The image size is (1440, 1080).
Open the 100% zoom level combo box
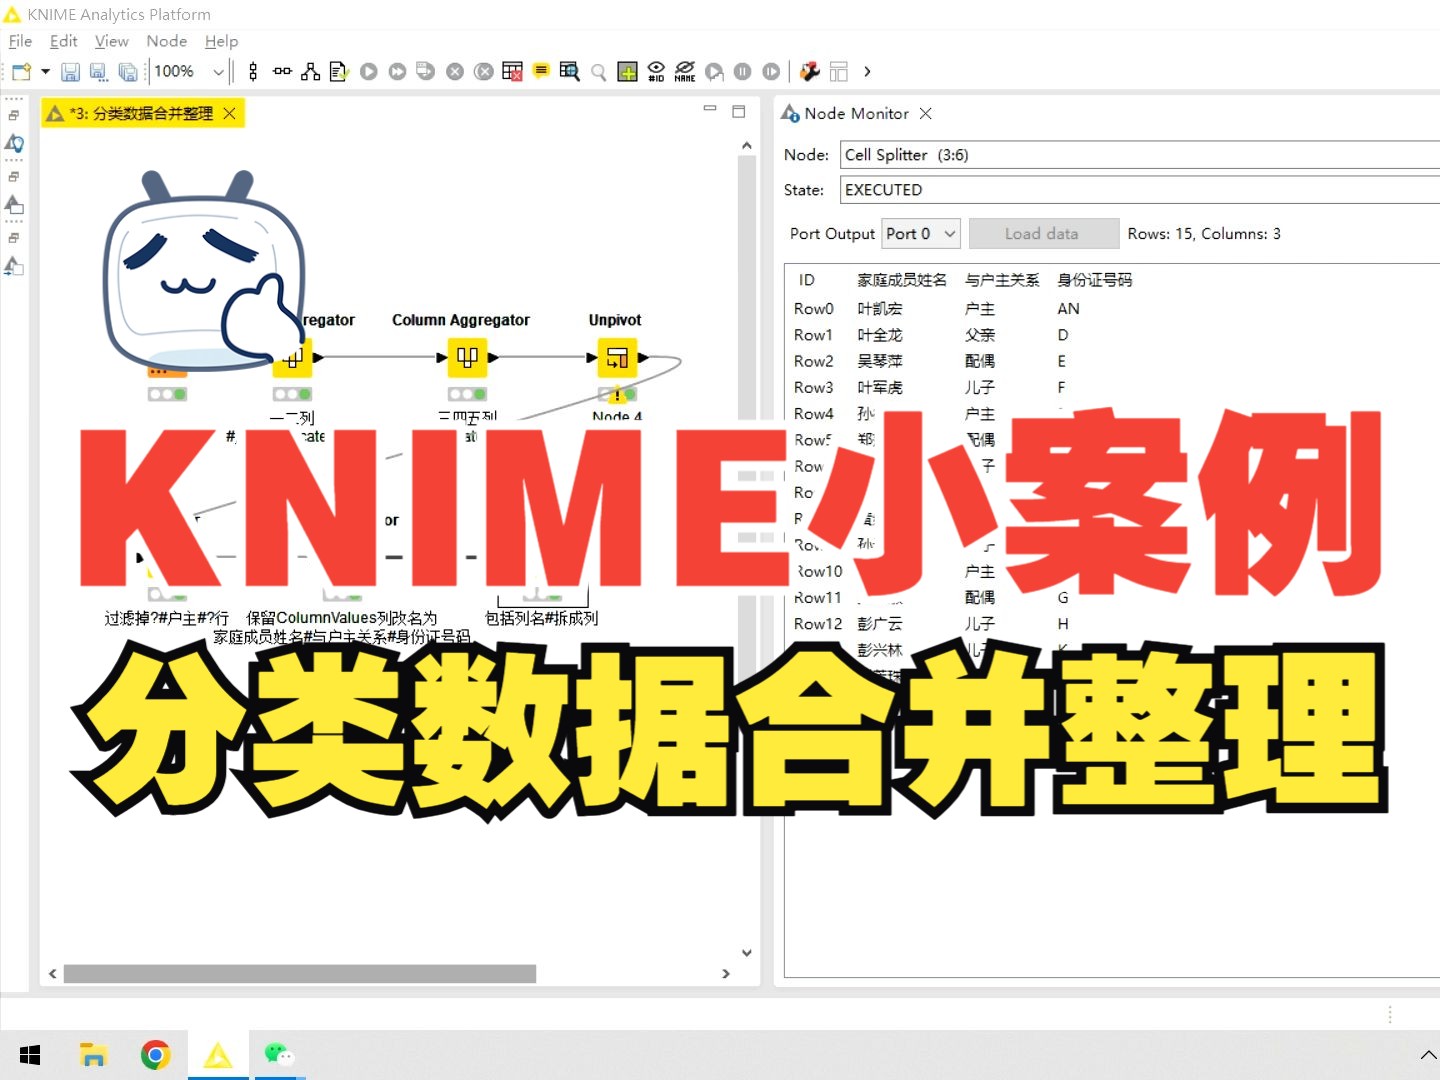(189, 71)
